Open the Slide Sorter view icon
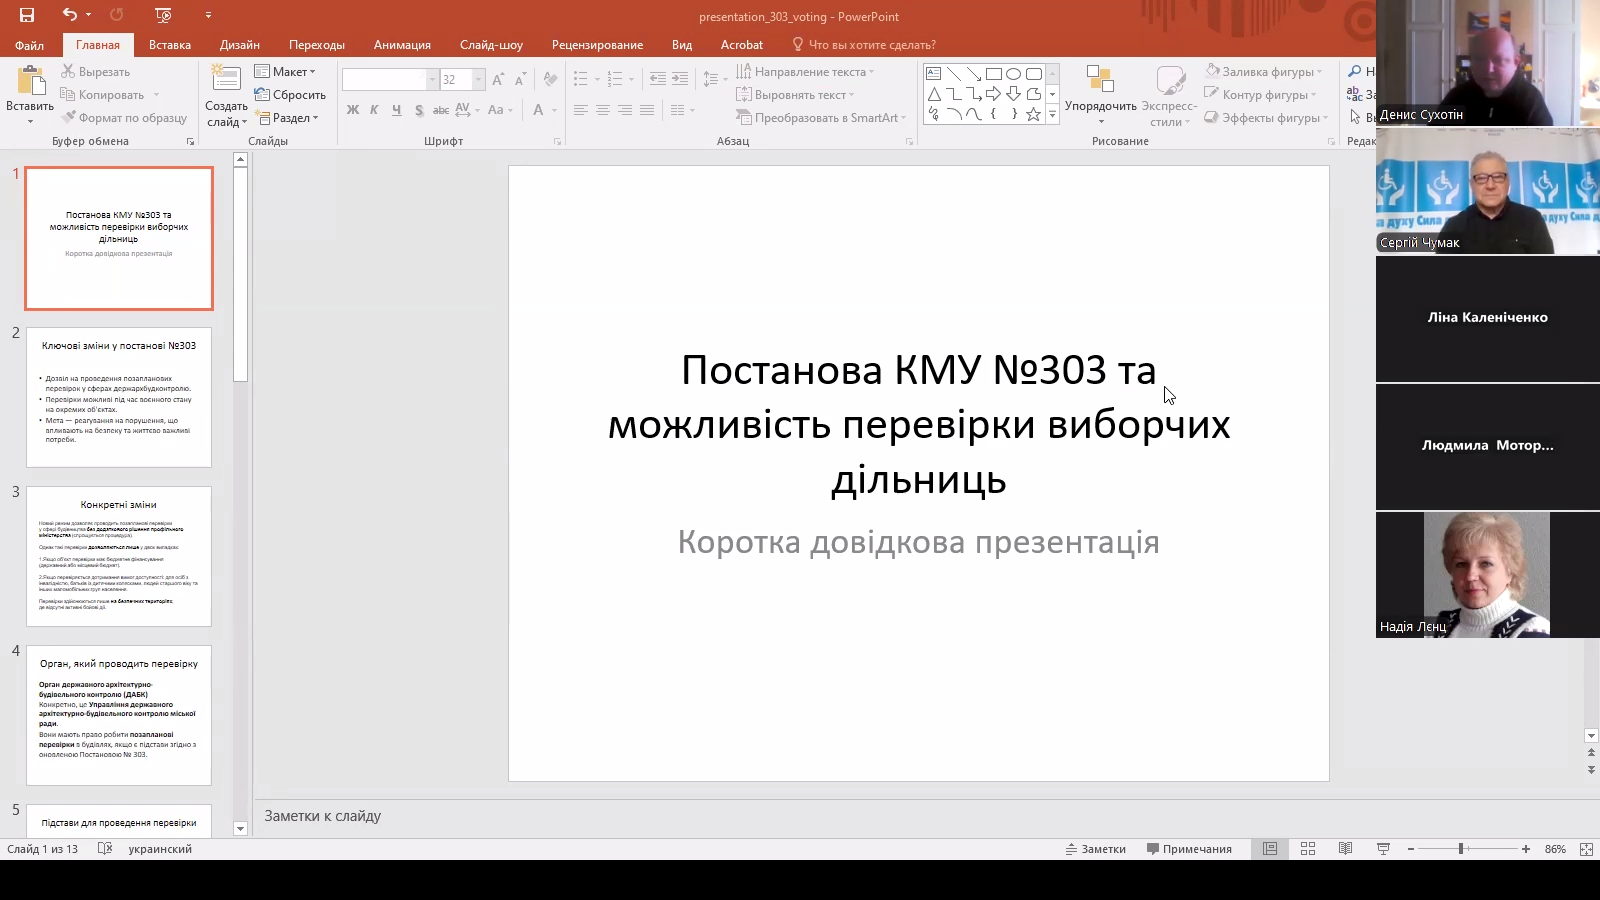Screen dimensions: 1600x900 (1307, 848)
